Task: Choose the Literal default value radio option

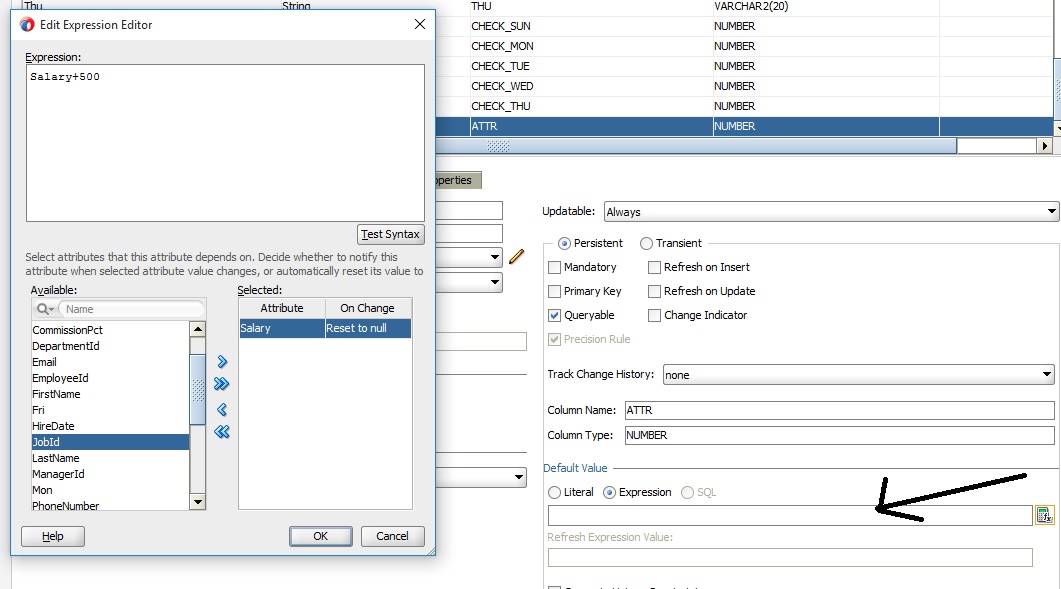Action: click(x=555, y=492)
